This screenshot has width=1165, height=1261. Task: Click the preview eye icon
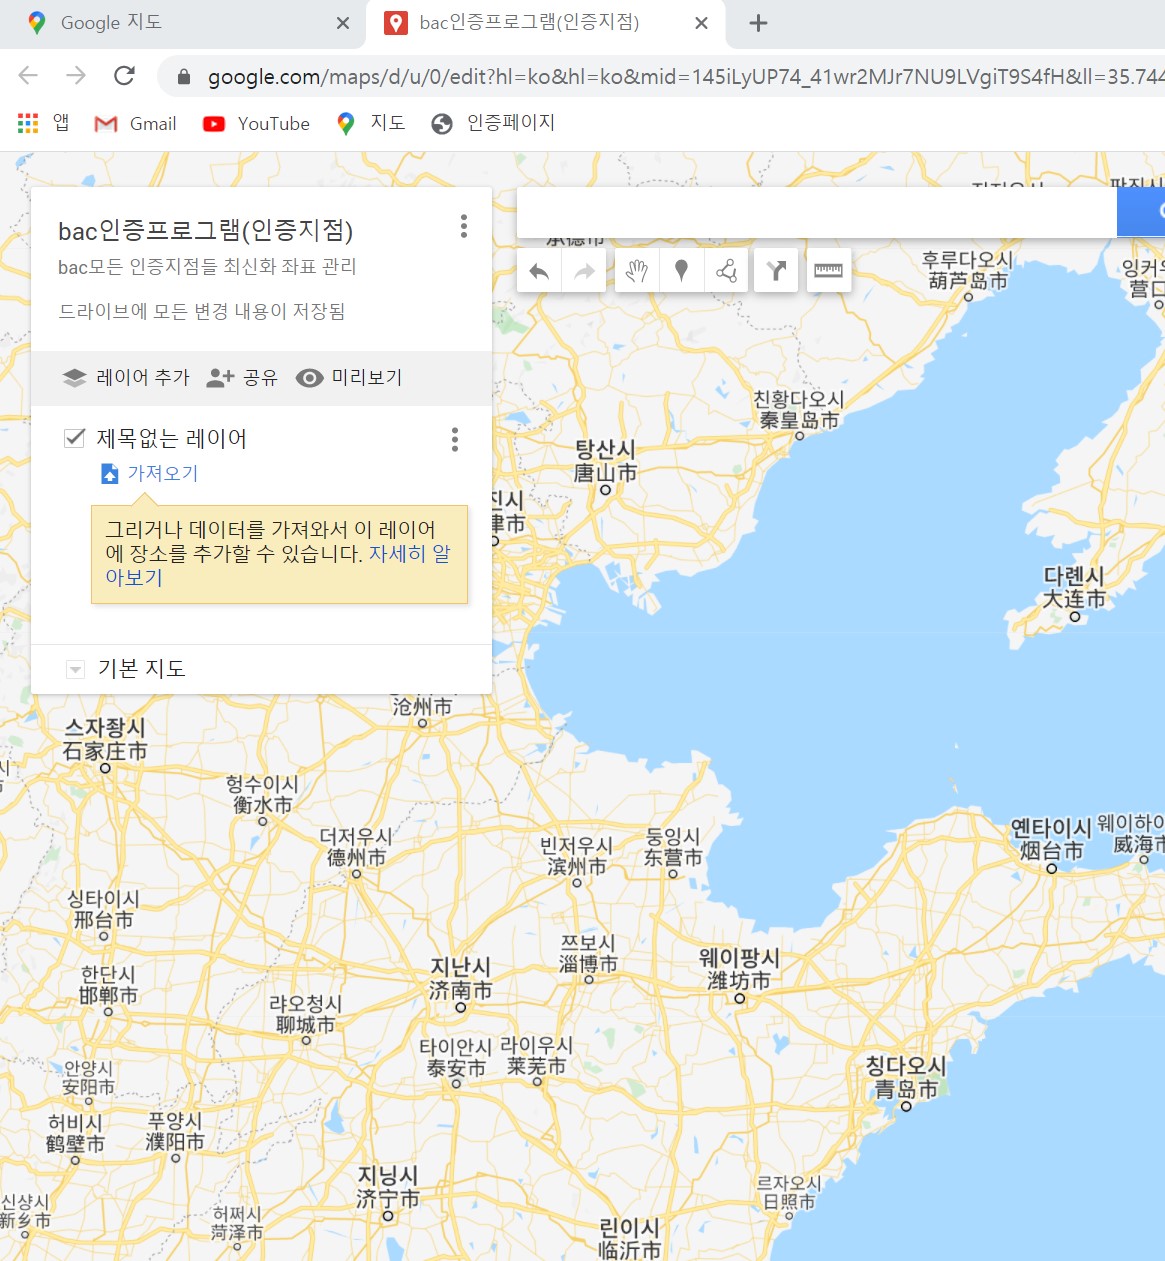pos(310,378)
